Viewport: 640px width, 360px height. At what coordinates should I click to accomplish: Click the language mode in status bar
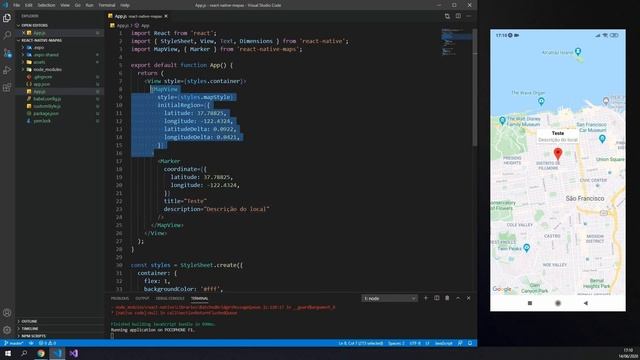point(443,343)
